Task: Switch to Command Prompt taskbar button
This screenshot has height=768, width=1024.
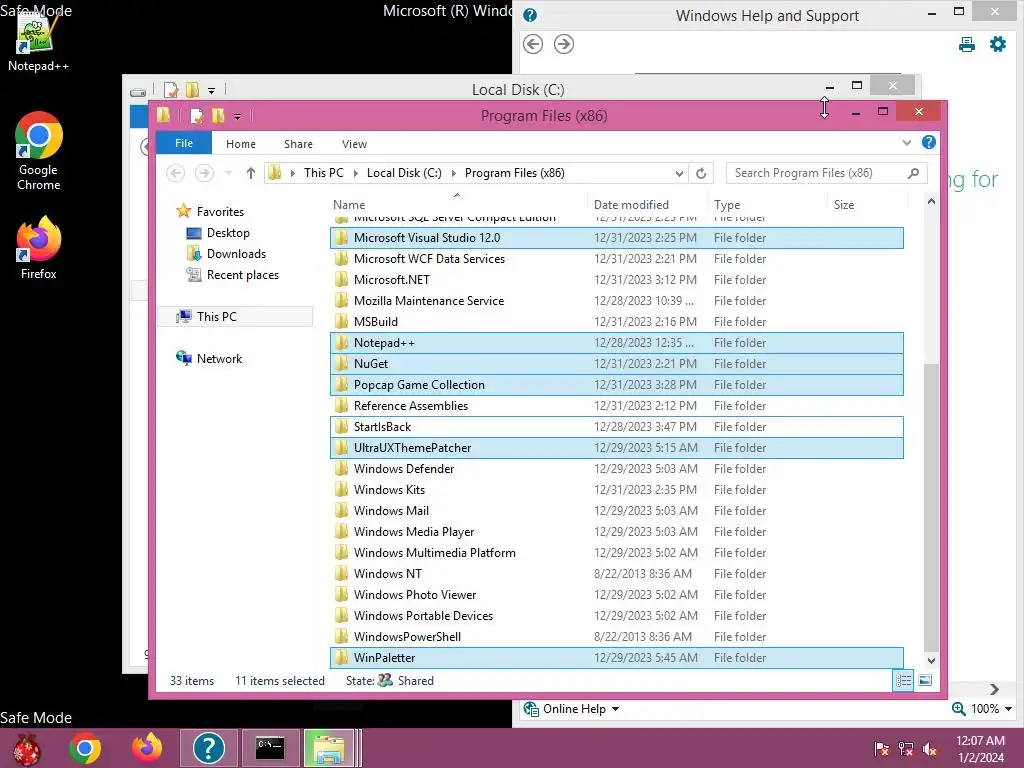Action: [x=270, y=748]
